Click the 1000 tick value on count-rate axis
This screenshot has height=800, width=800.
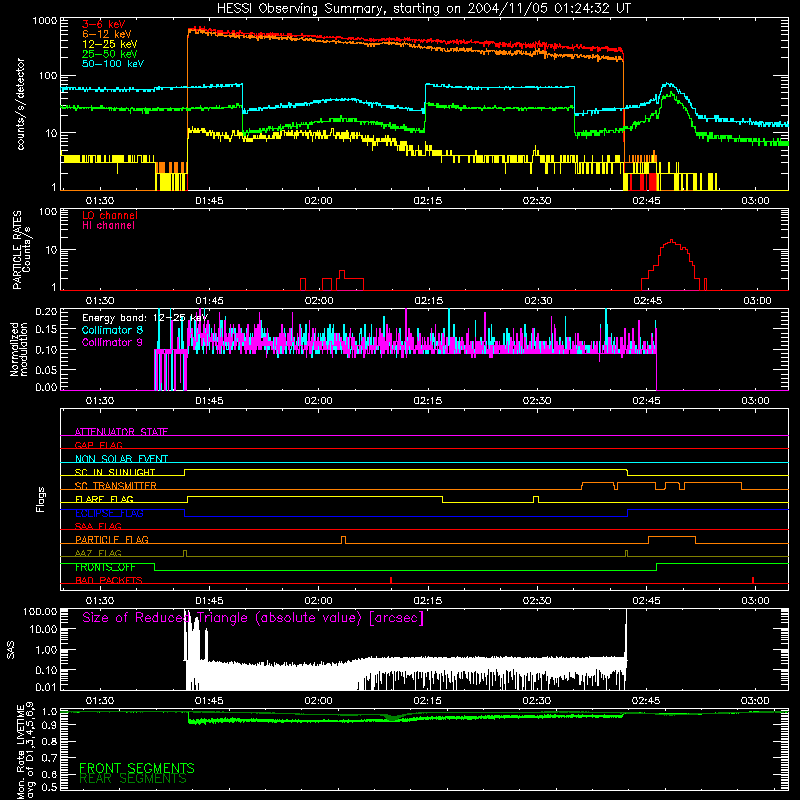point(44,21)
